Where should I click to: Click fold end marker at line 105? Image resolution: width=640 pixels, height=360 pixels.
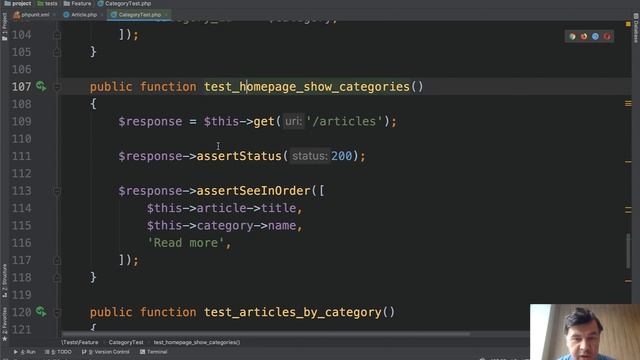pyautogui.click(x=57, y=52)
